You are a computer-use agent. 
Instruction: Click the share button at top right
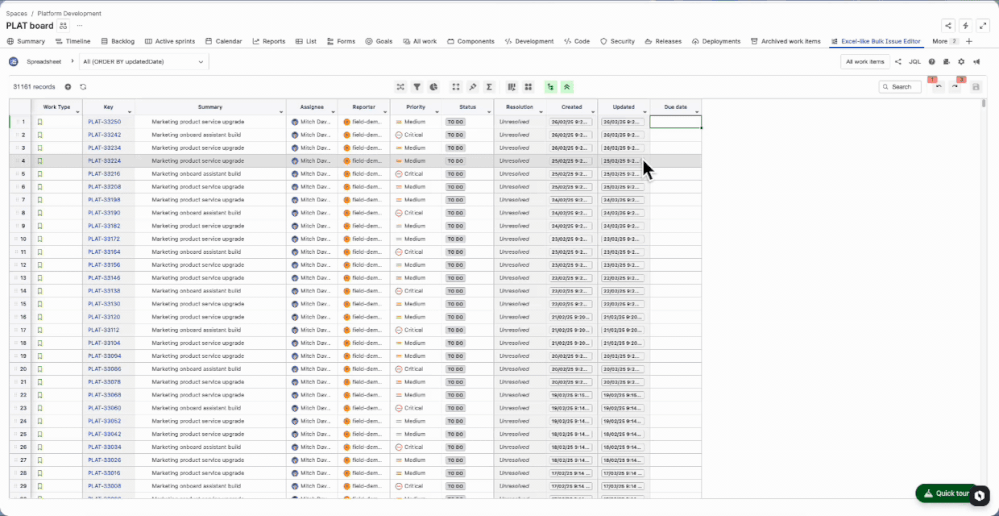(949, 25)
